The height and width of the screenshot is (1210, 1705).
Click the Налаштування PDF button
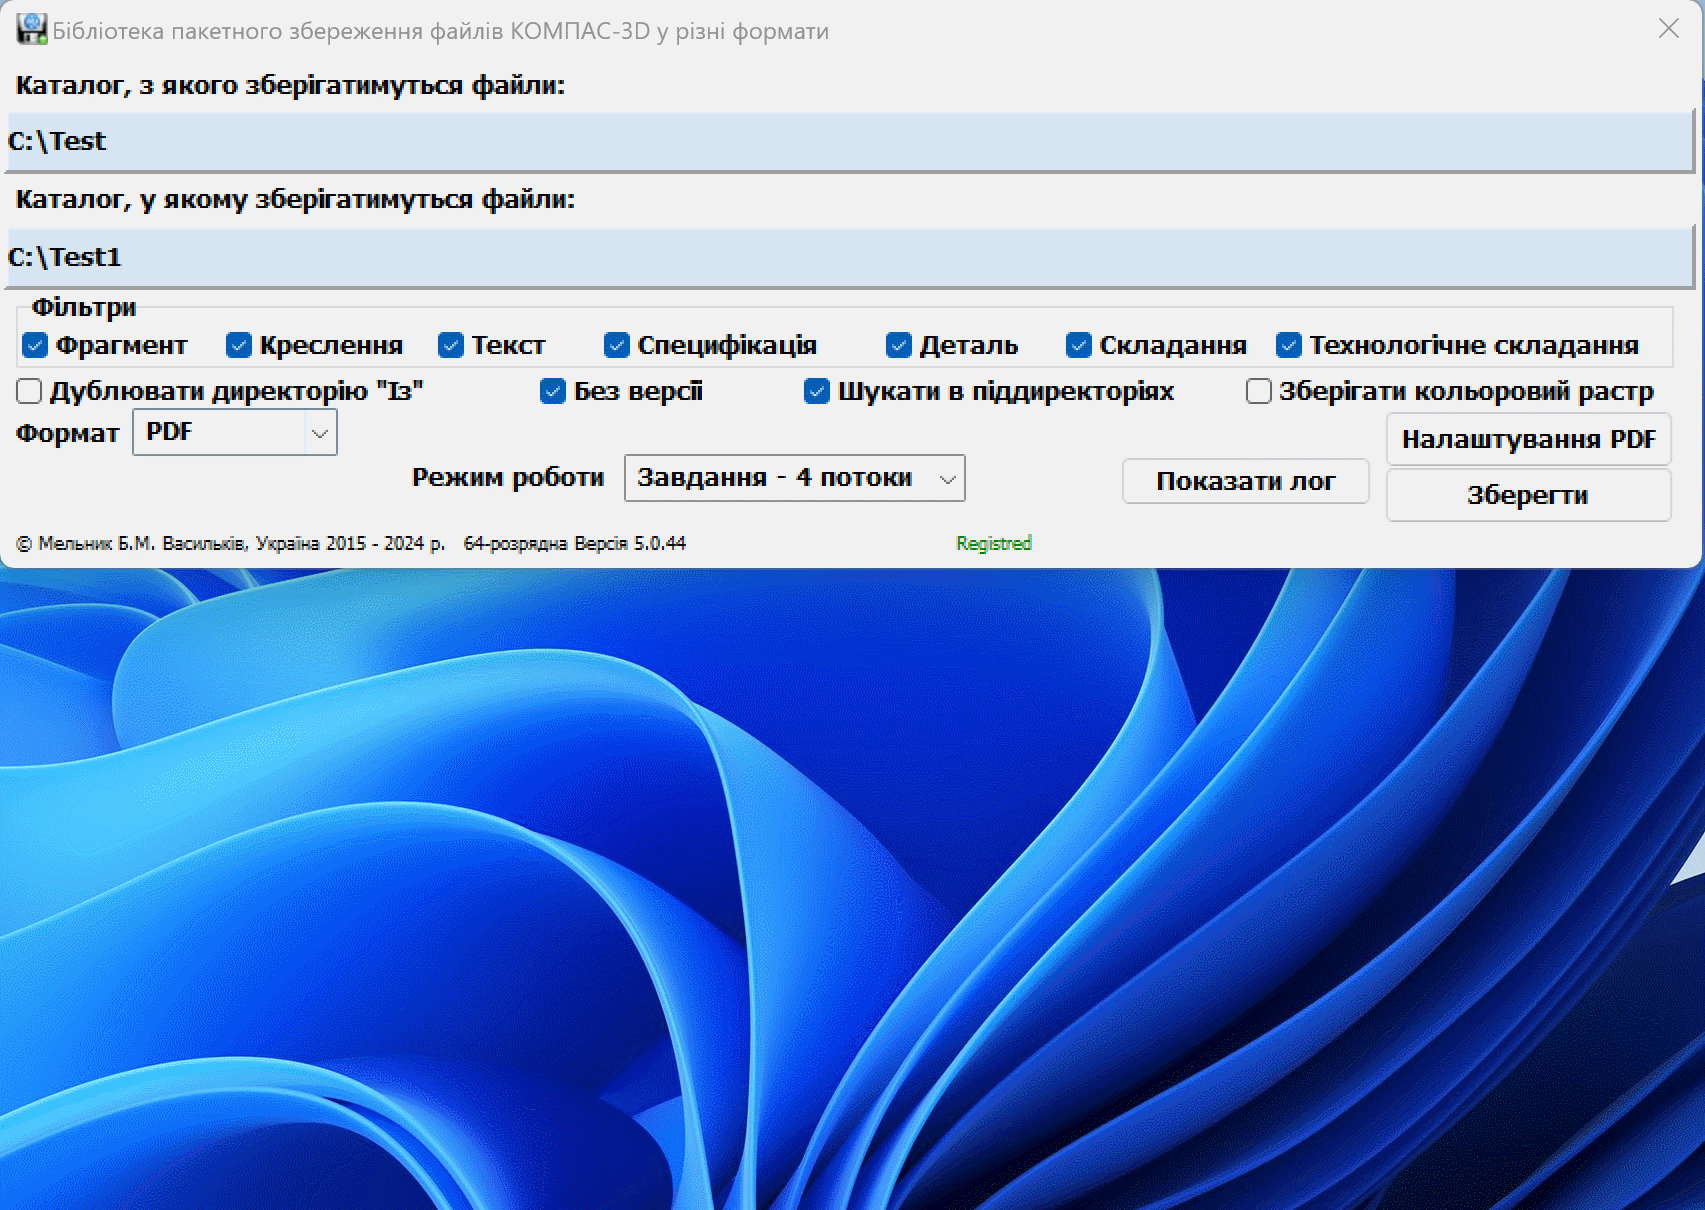pos(1528,439)
